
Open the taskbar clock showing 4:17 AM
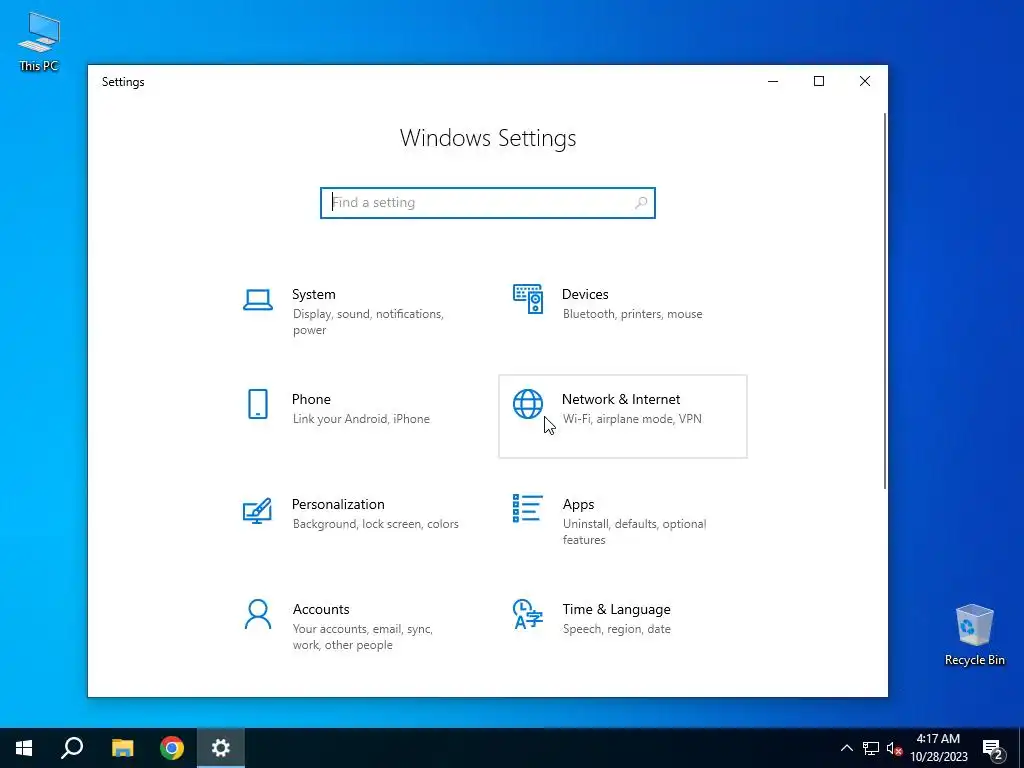pos(938,748)
